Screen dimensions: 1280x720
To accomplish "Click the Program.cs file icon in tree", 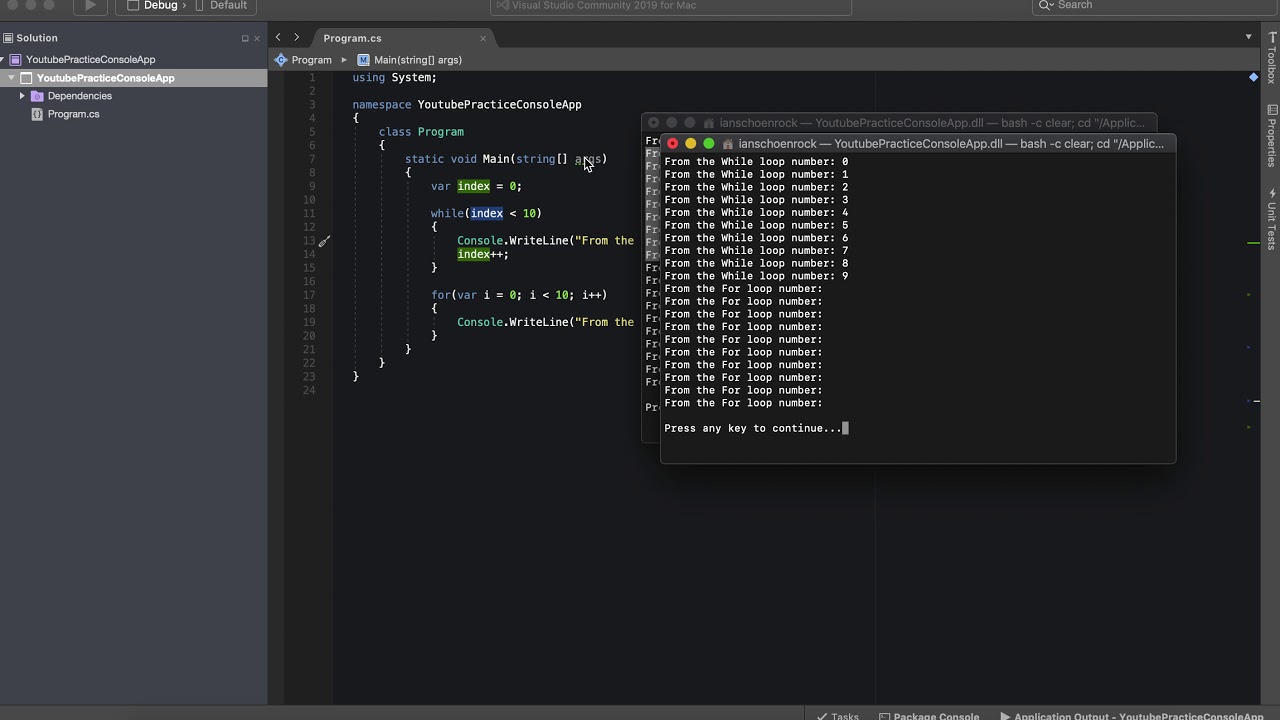I will (x=37, y=114).
